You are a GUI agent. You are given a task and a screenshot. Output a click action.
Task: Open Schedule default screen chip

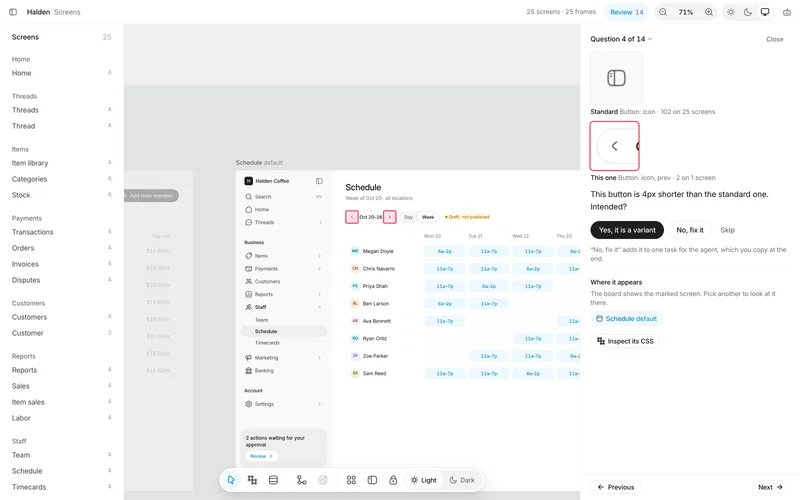[x=627, y=319]
